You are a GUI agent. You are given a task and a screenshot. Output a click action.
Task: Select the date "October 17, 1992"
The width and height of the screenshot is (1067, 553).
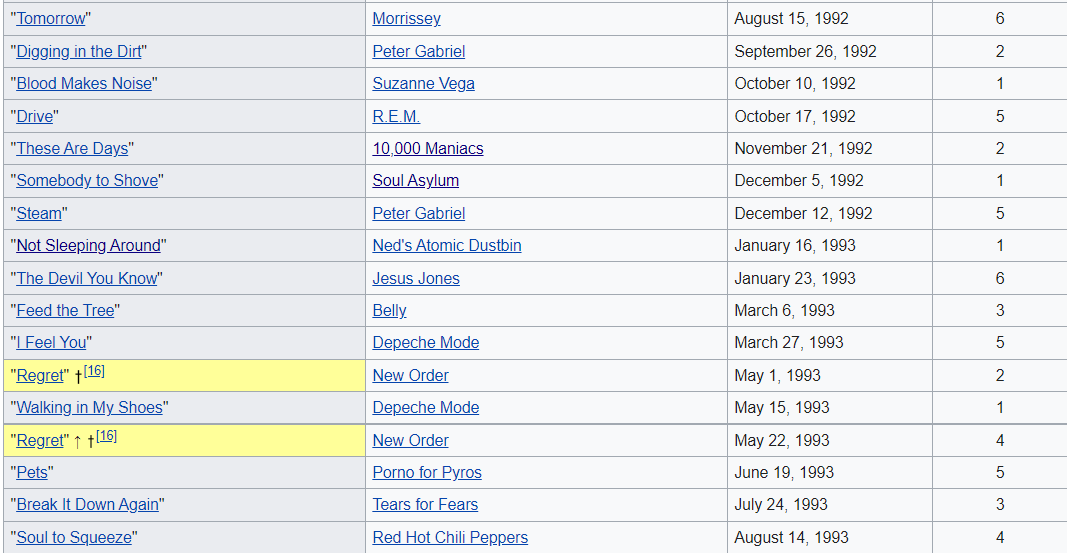(x=795, y=116)
